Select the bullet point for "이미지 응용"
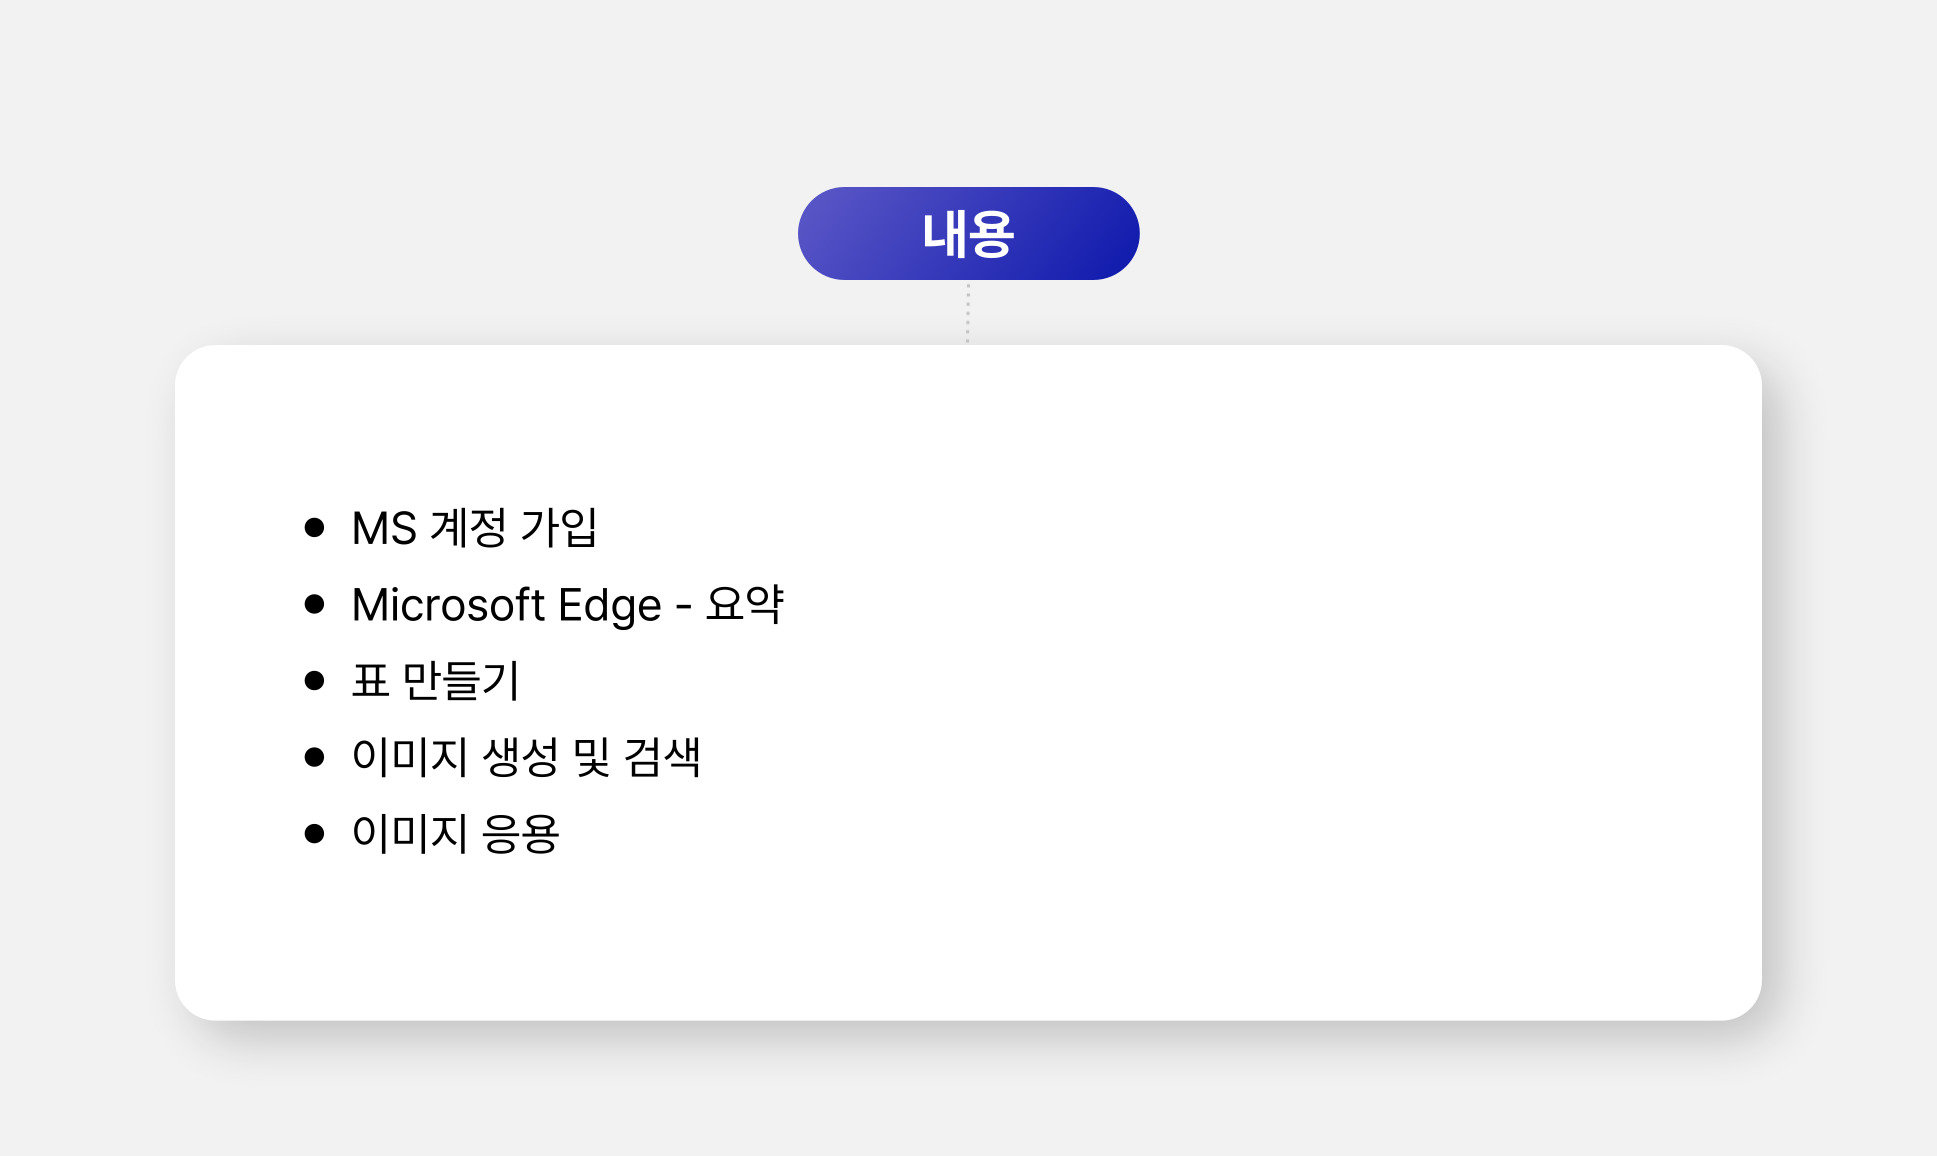The width and height of the screenshot is (1937, 1156). (315, 833)
